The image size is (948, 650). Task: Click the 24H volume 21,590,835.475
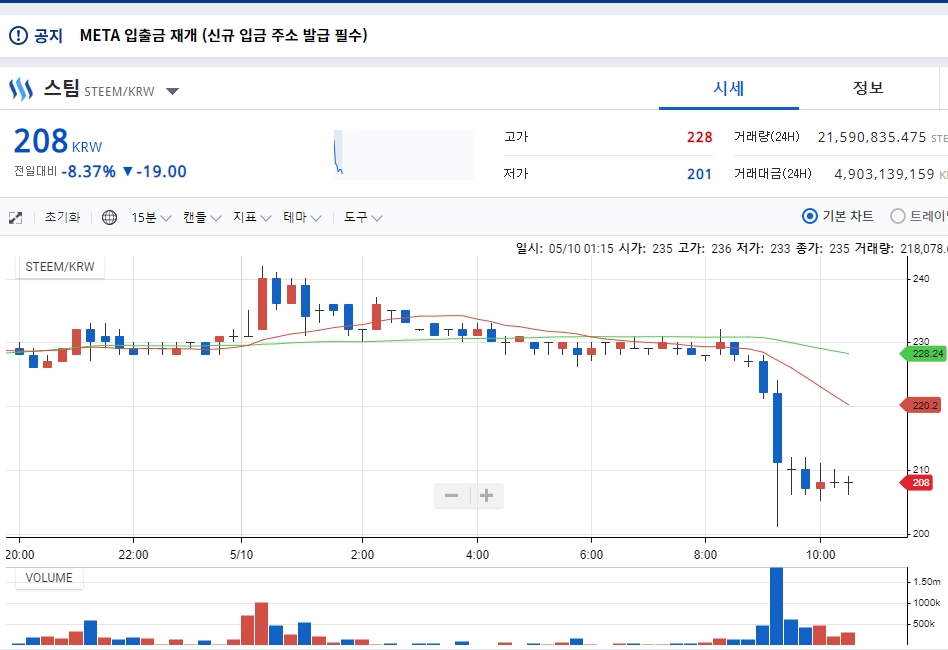click(872, 137)
